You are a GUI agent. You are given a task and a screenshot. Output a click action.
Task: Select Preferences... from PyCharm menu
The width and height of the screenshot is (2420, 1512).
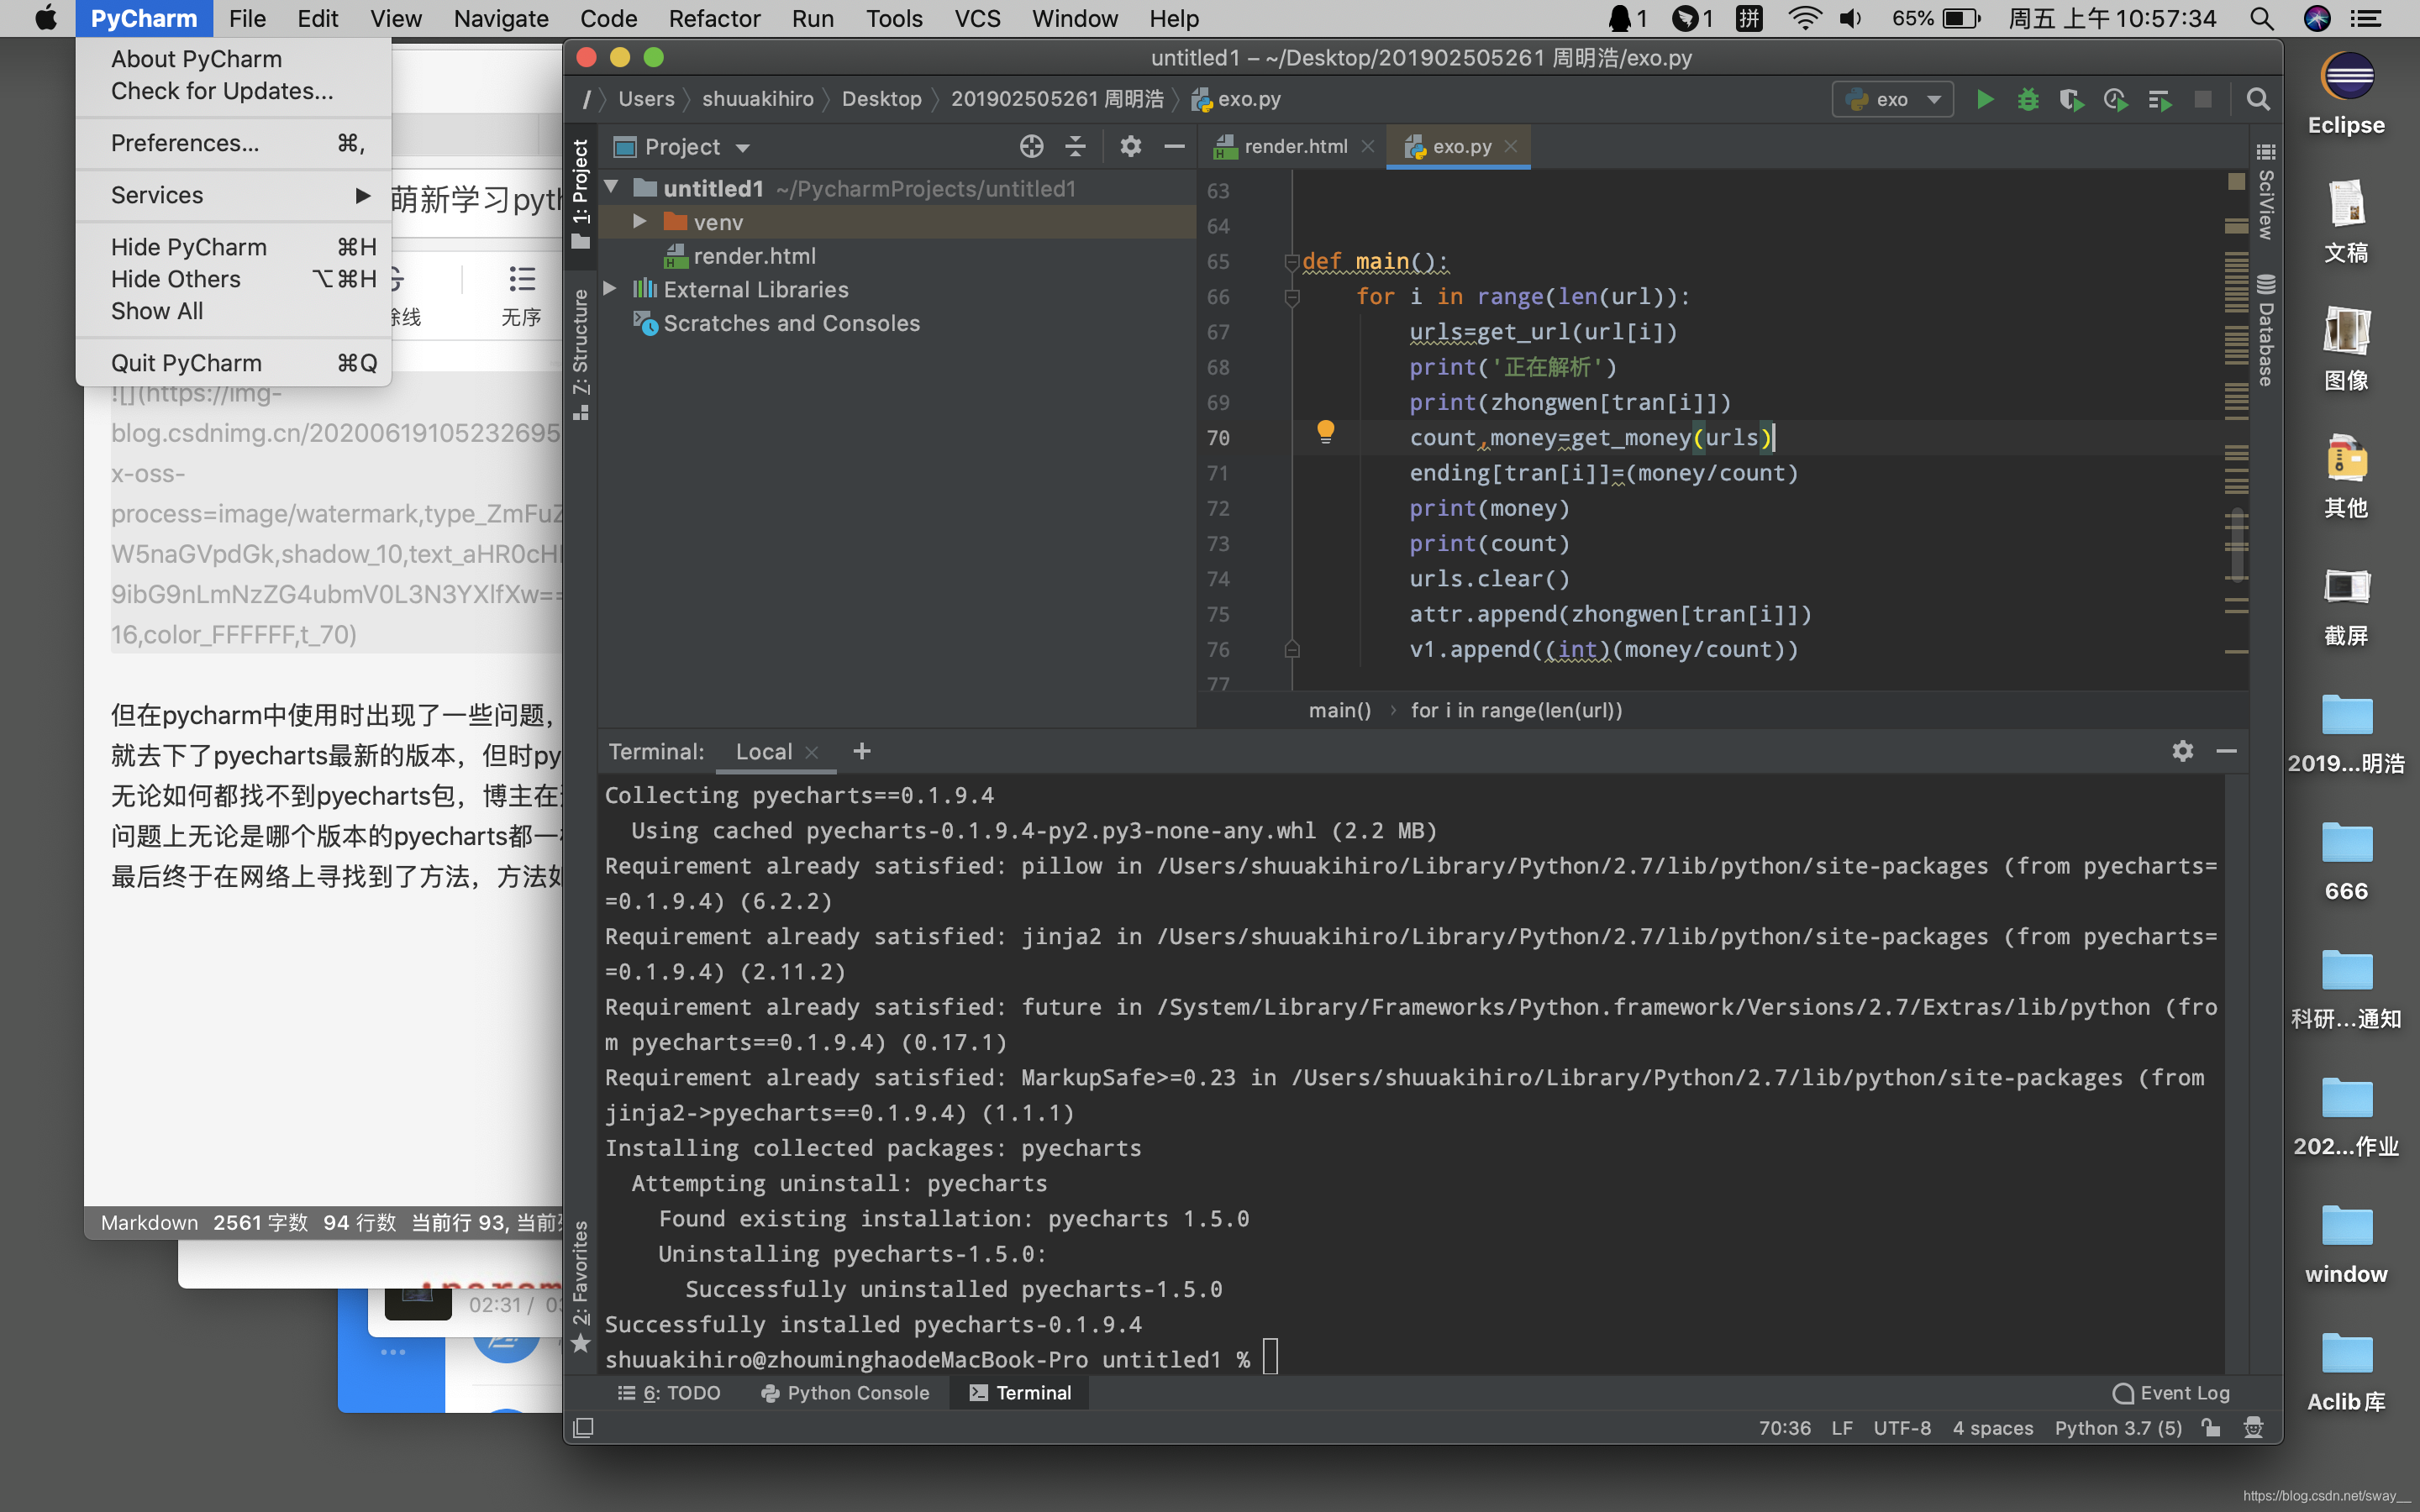(x=185, y=143)
